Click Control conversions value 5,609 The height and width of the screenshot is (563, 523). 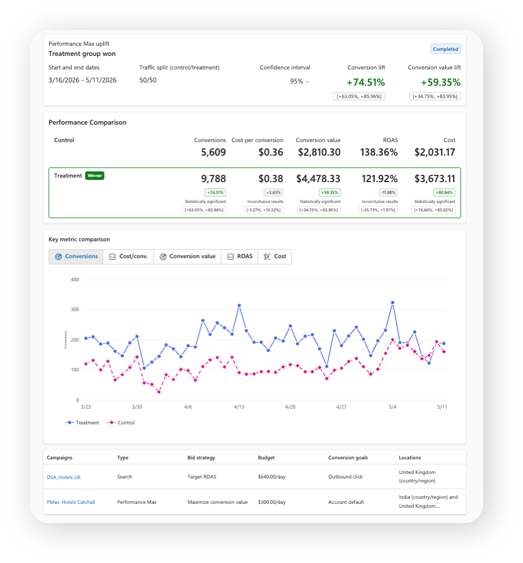(213, 152)
